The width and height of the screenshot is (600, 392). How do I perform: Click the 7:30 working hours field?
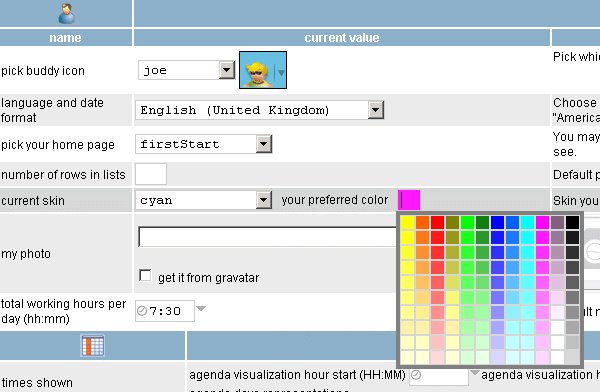pos(165,311)
